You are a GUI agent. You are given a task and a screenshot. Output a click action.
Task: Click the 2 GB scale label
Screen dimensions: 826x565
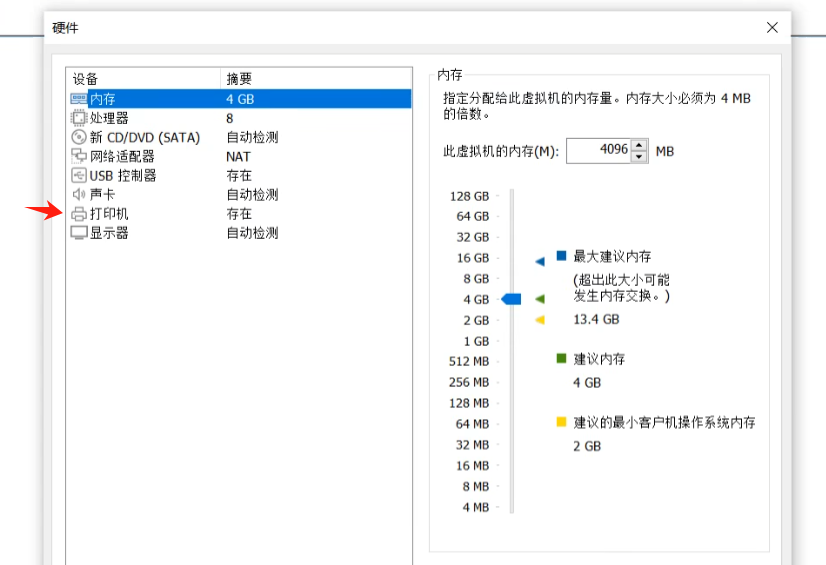(476, 320)
